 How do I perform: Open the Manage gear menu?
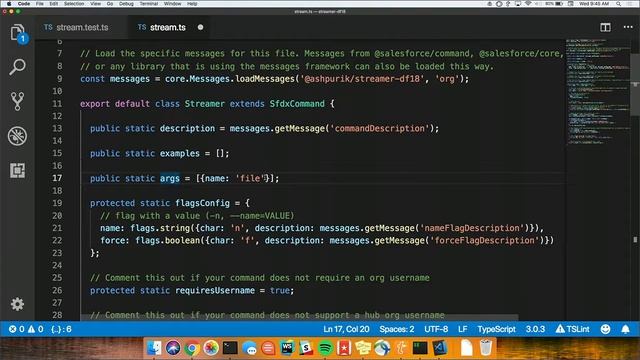point(17,304)
